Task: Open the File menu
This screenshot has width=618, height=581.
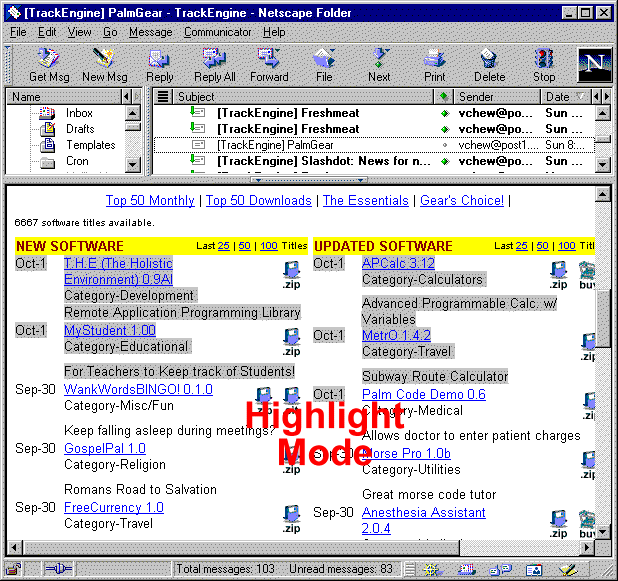Action: [x=18, y=32]
